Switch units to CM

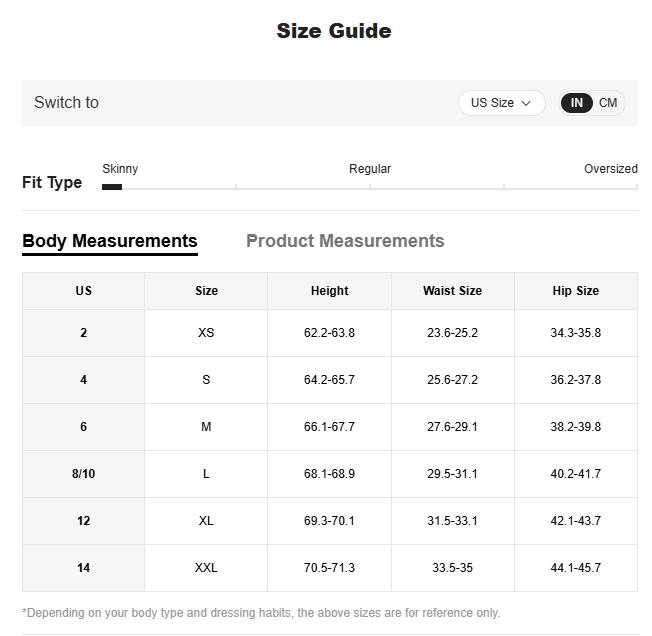point(608,103)
